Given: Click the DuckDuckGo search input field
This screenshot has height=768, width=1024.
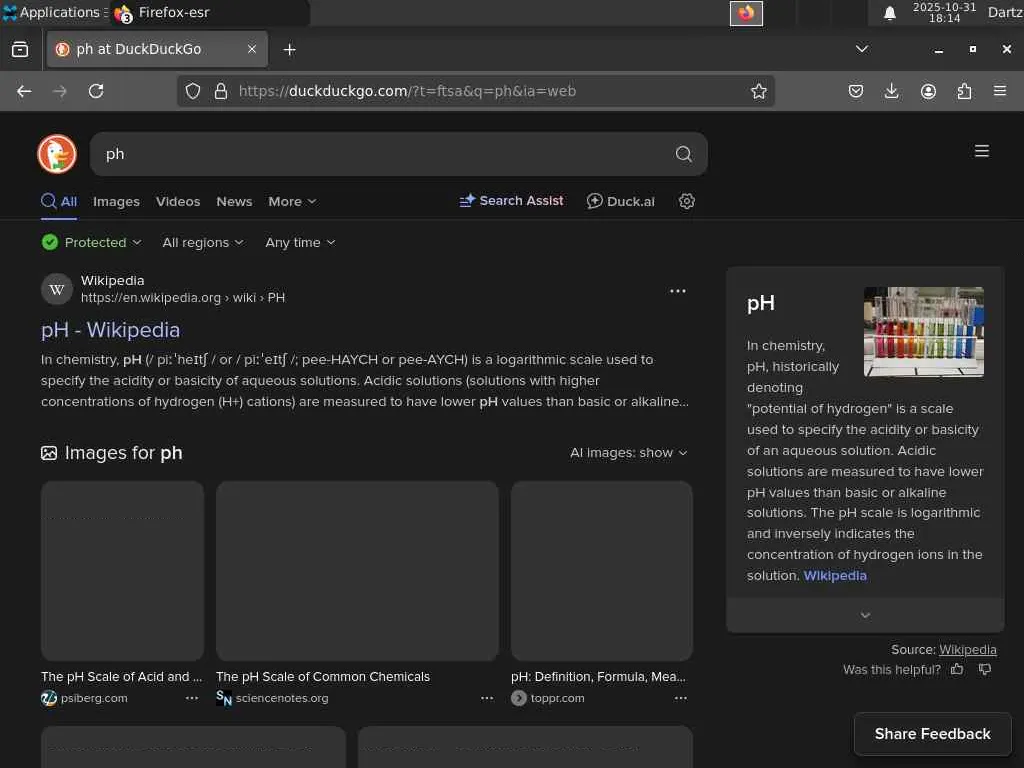Looking at the screenshot, I should [x=385, y=154].
